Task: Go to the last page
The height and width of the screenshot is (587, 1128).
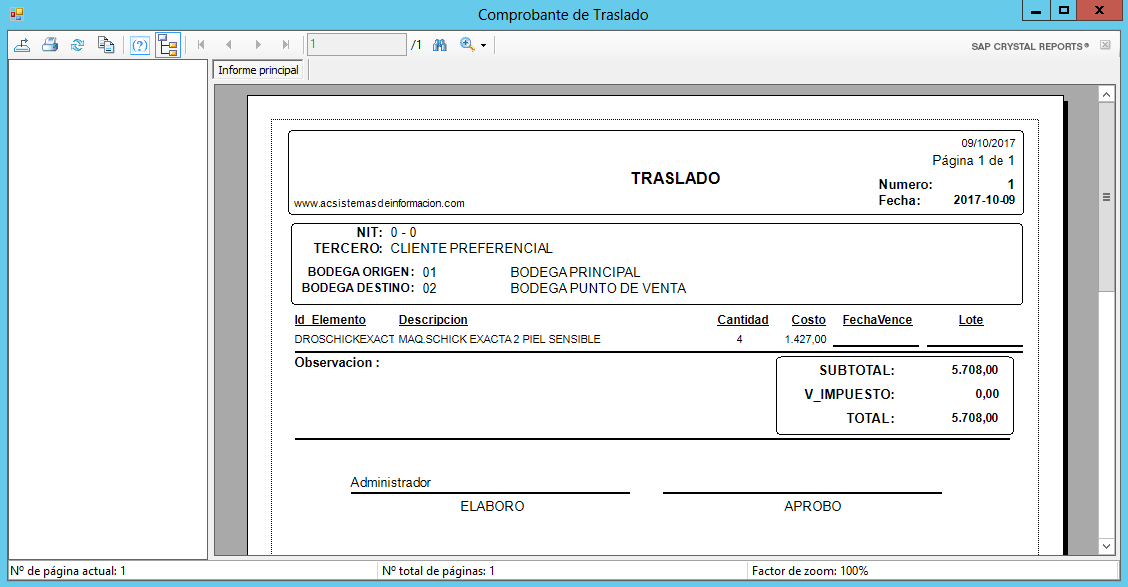Action: pyautogui.click(x=286, y=45)
